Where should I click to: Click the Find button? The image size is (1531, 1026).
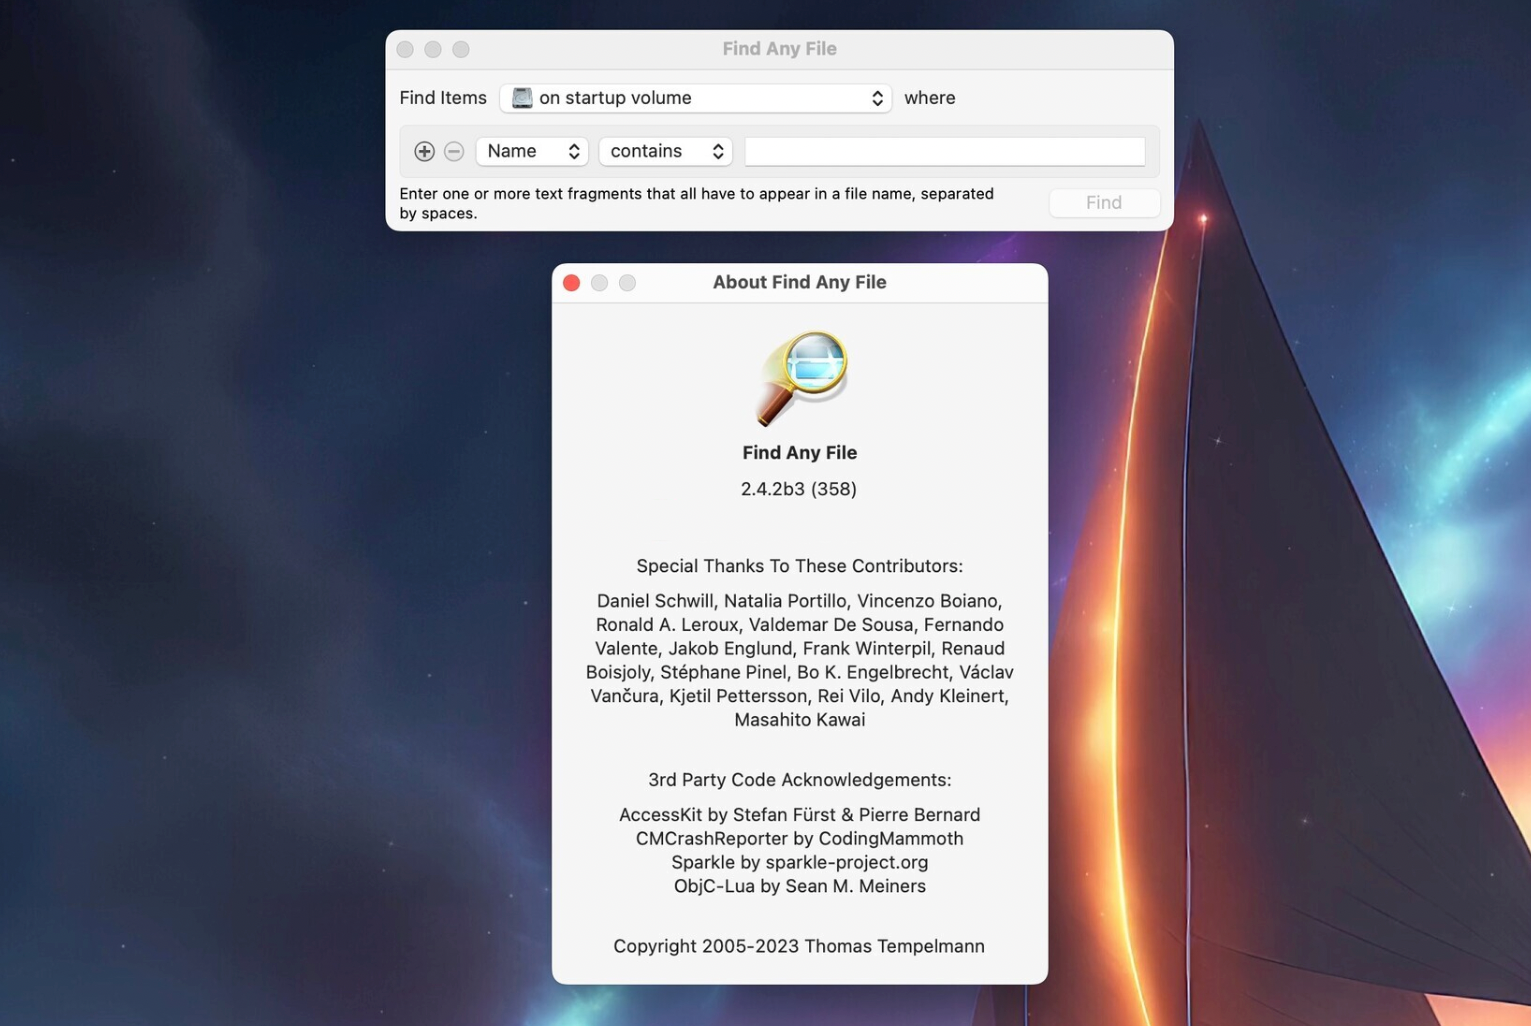pyautogui.click(x=1104, y=203)
